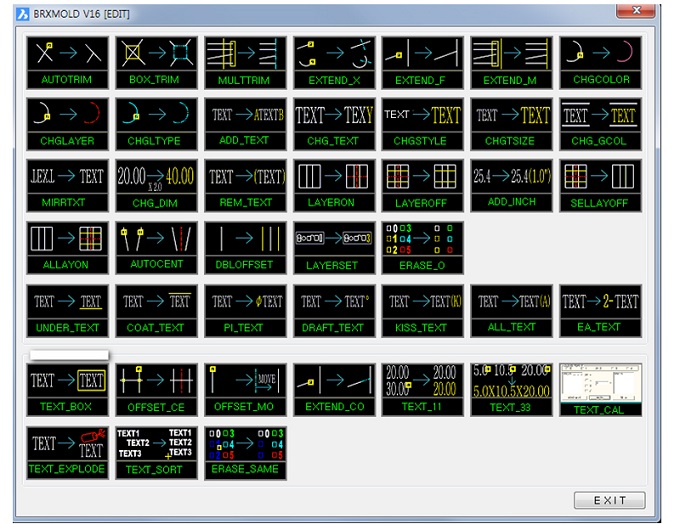
Task: Launch the EXTEND_X tool
Action: pyautogui.click(x=334, y=62)
